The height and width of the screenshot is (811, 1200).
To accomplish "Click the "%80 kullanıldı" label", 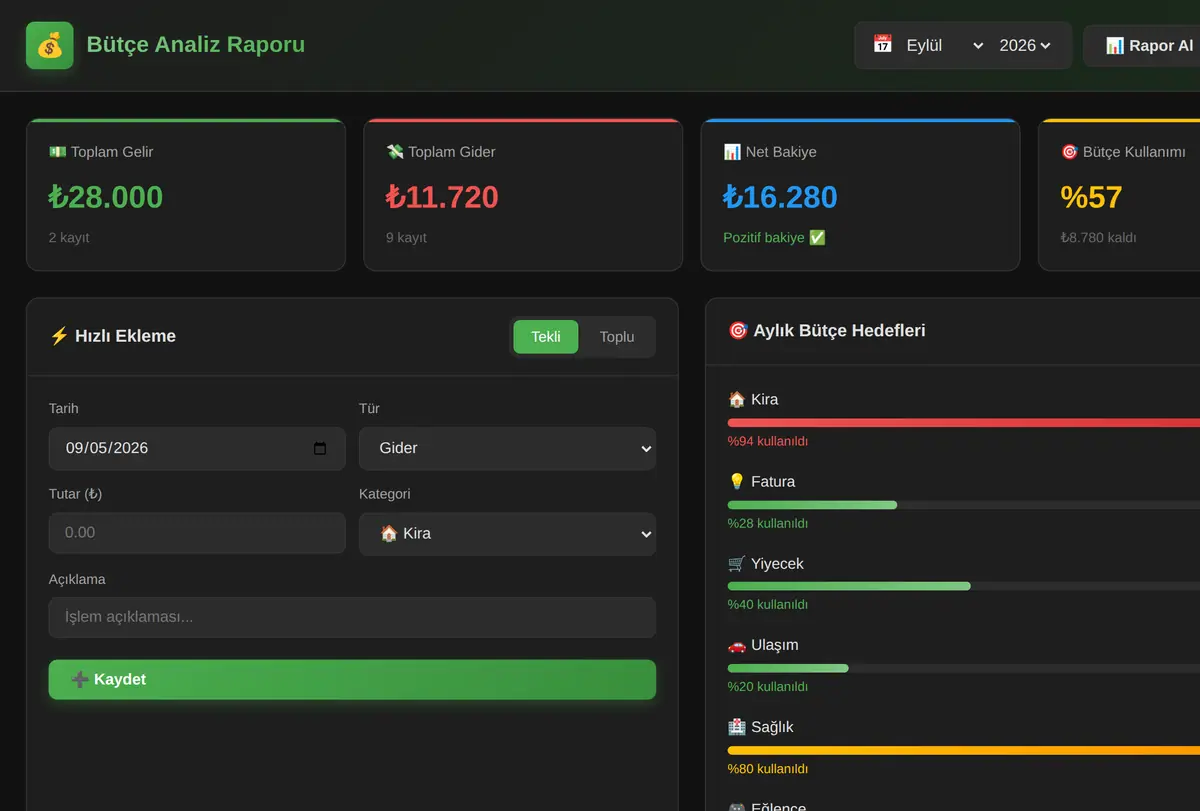I will pyautogui.click(x=768, y=769).
